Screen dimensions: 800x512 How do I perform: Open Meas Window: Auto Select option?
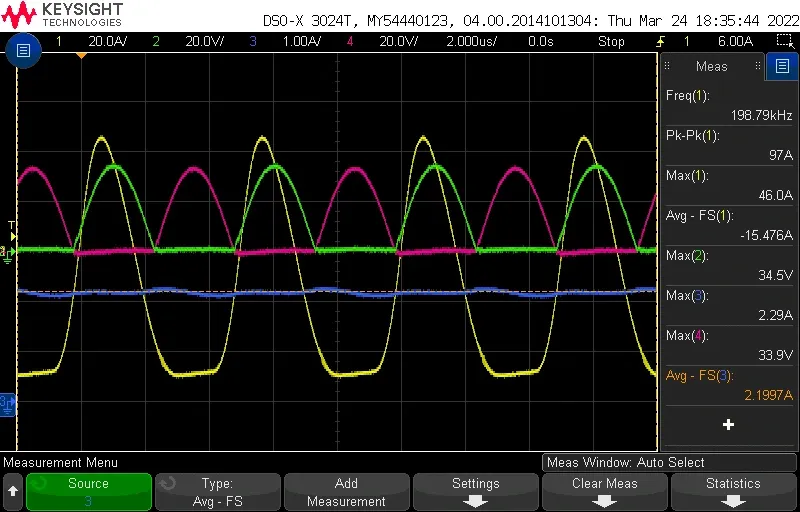tap(669, 463)
